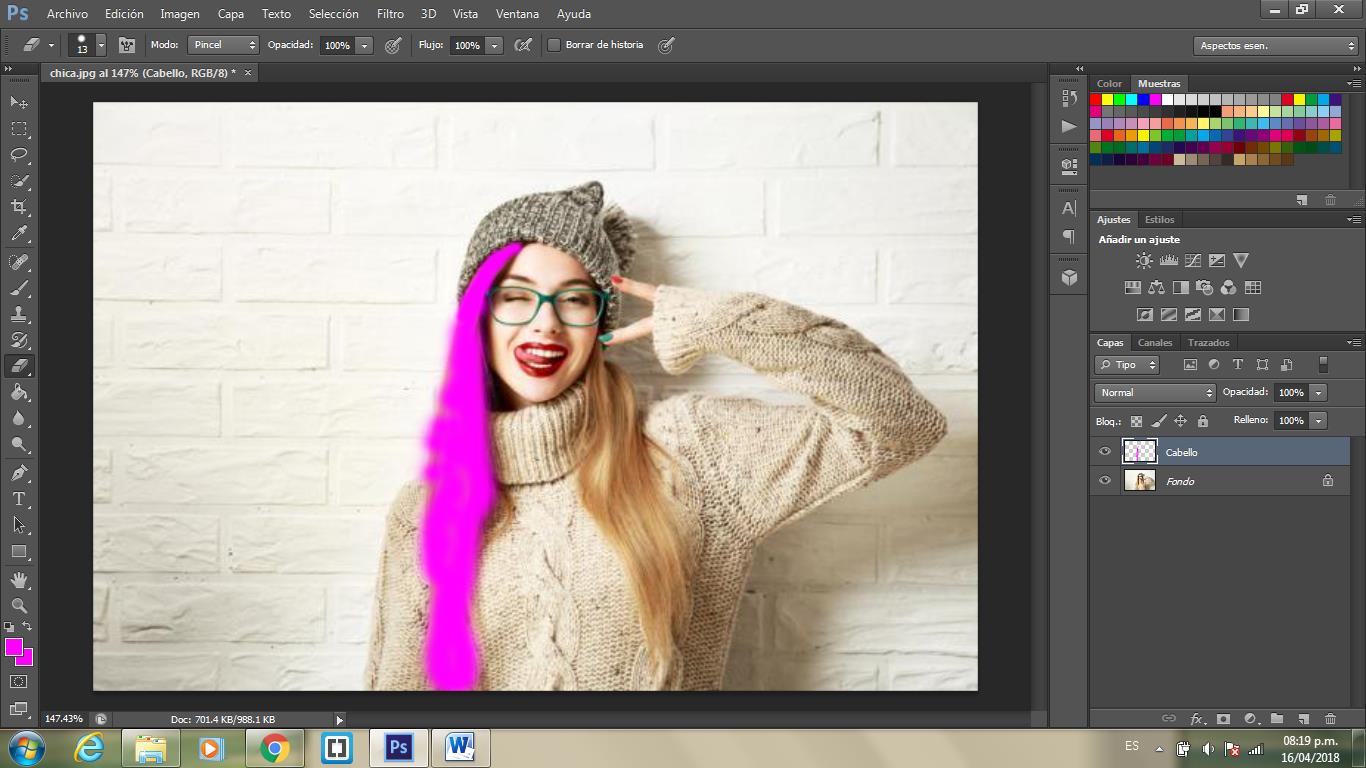This screenshot has width=1366, height=768.
Task: Click the Cabello layer thumbnail
Action: [x=1140, y=452]
